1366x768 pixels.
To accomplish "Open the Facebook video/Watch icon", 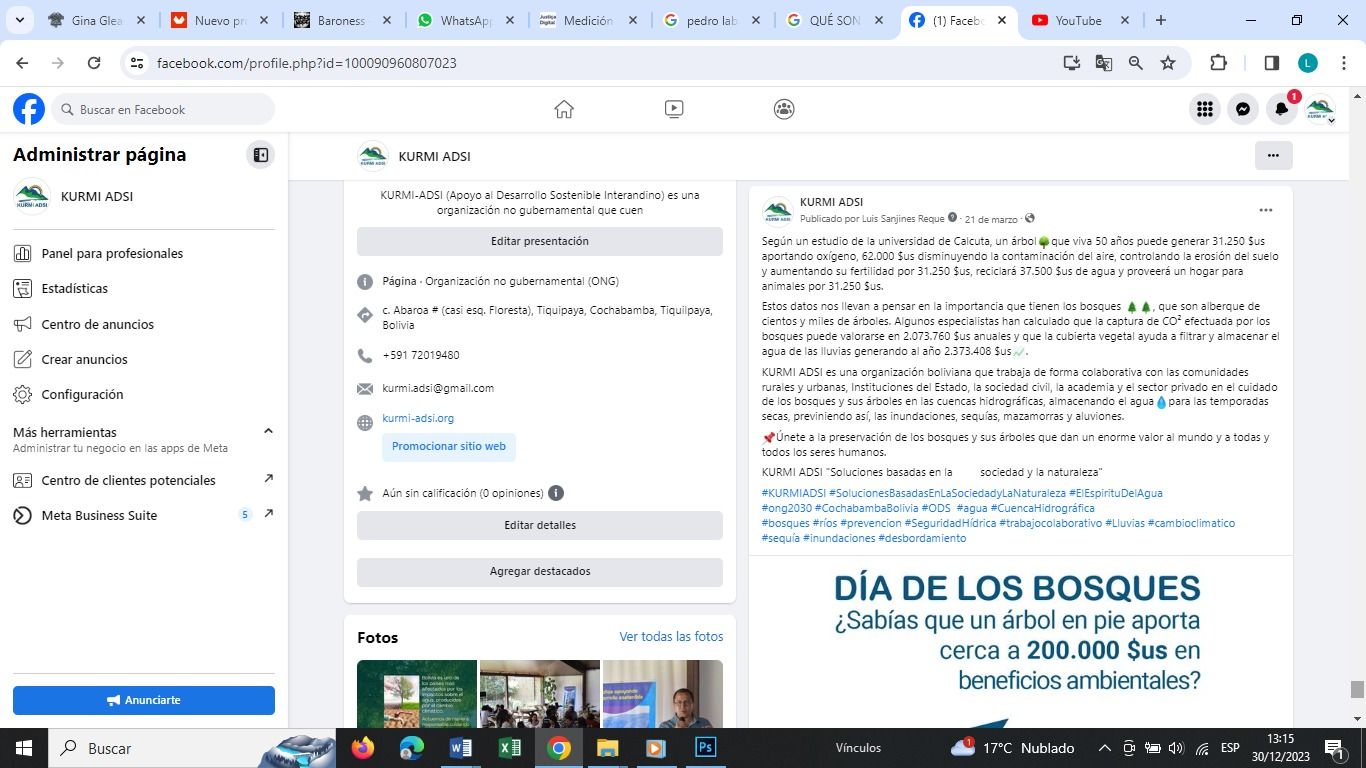I will 674,109.
